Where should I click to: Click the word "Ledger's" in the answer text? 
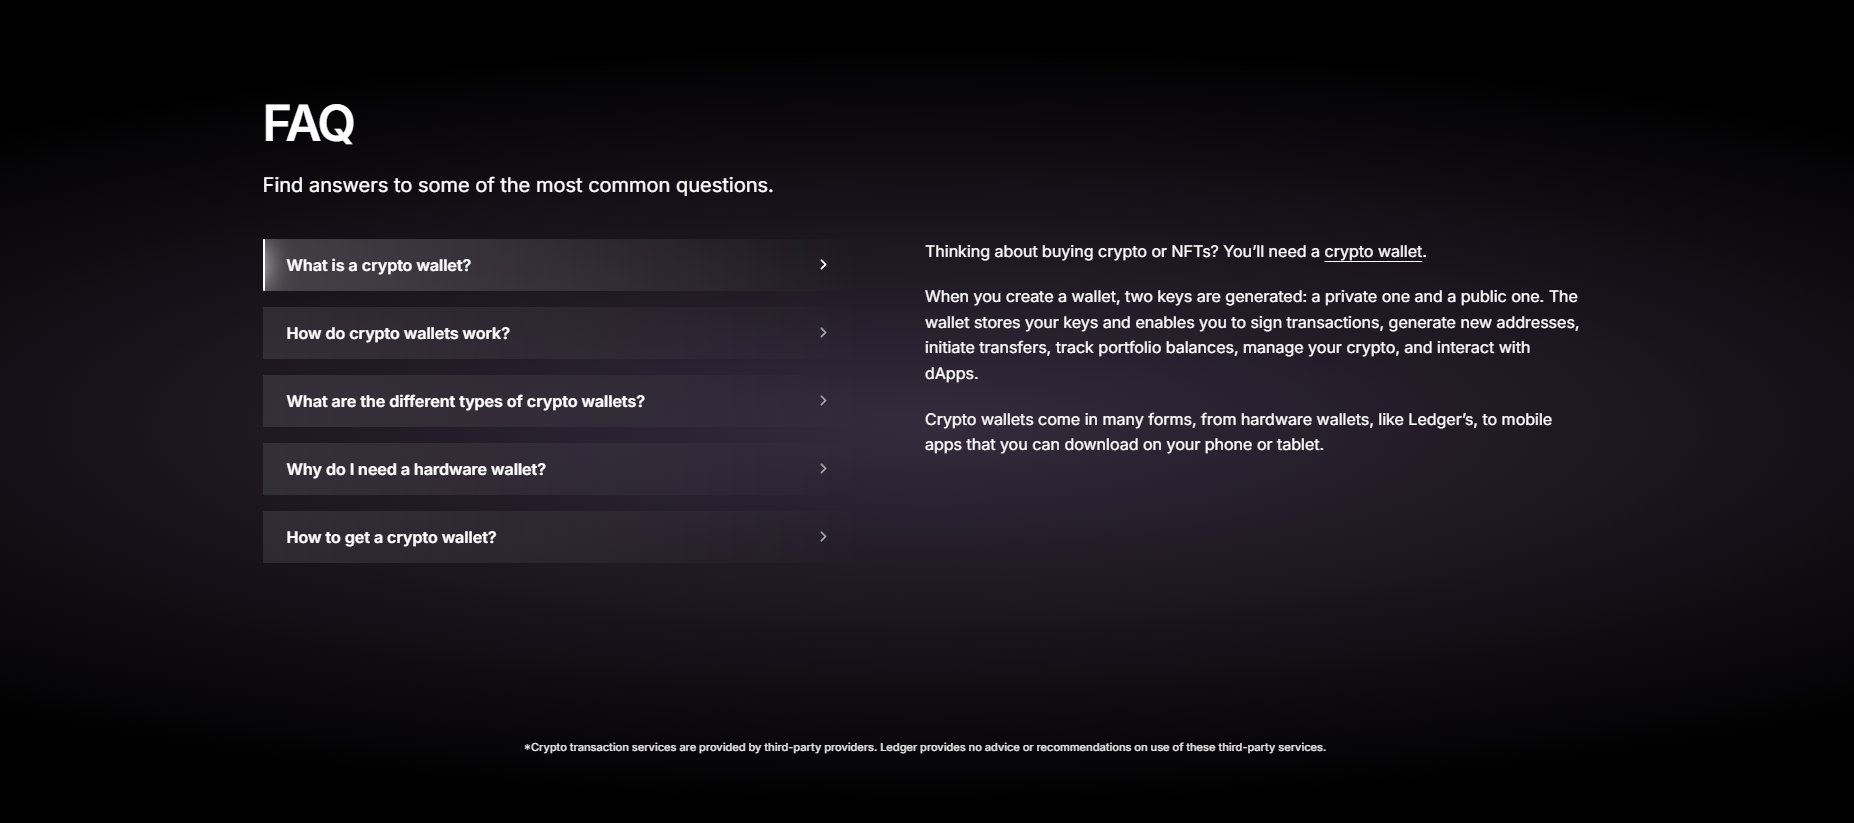[1440, 420]
